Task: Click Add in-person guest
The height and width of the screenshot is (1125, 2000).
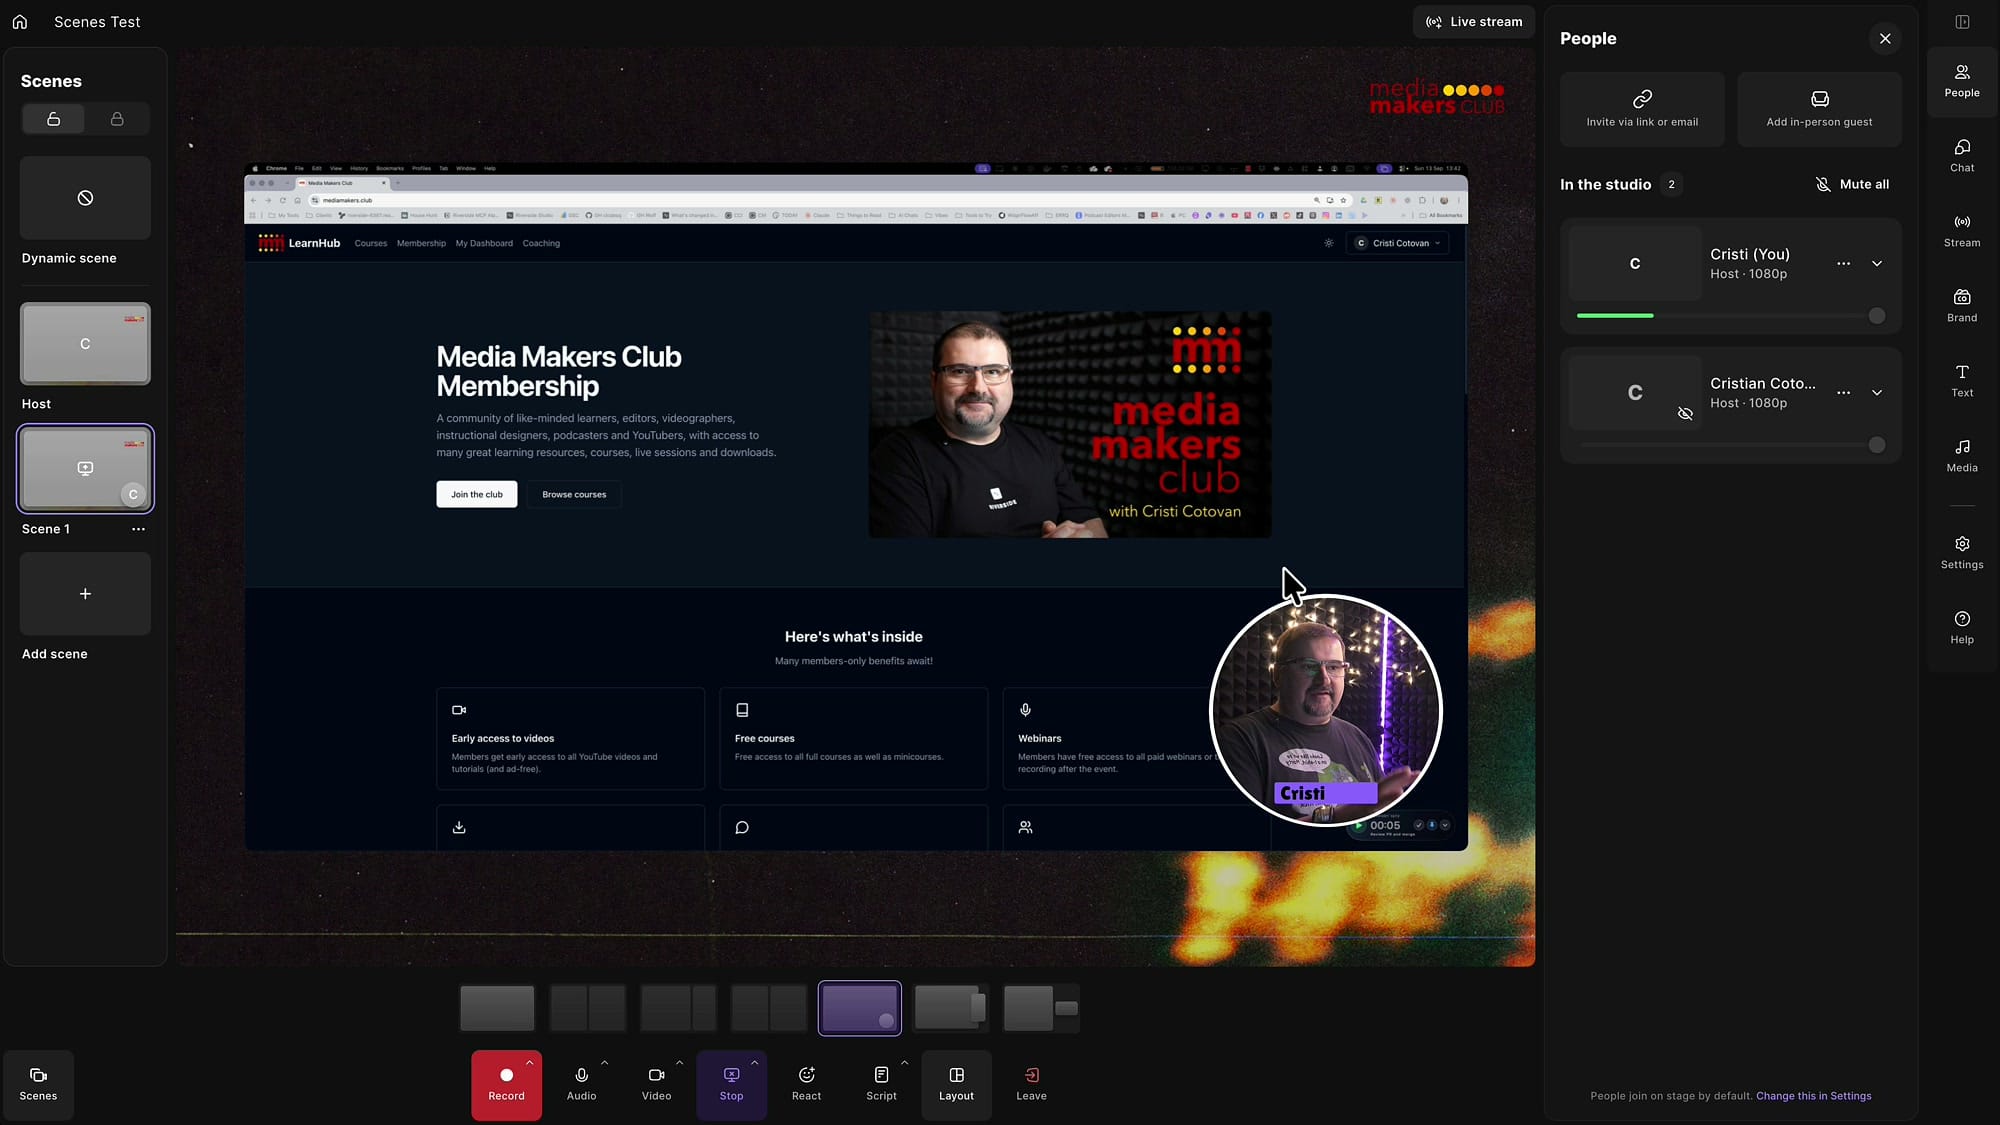Action: (1819, 109)
